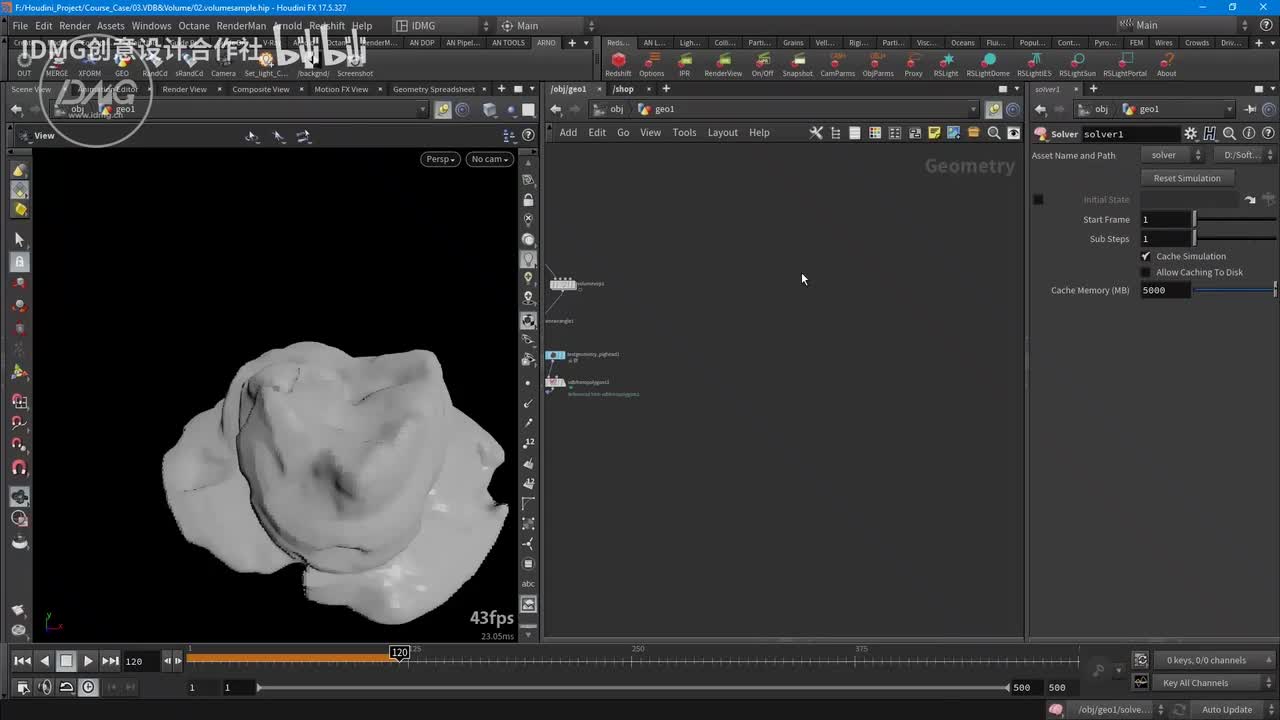Expand the No cam camera dropdown
Image resolution: width=1280 pixels, height=720 pixels.
489,159
